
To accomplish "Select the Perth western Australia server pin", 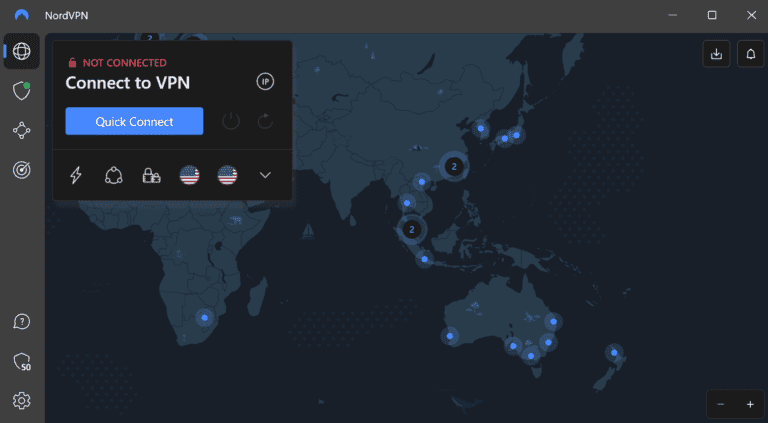I will click(450, 336).
